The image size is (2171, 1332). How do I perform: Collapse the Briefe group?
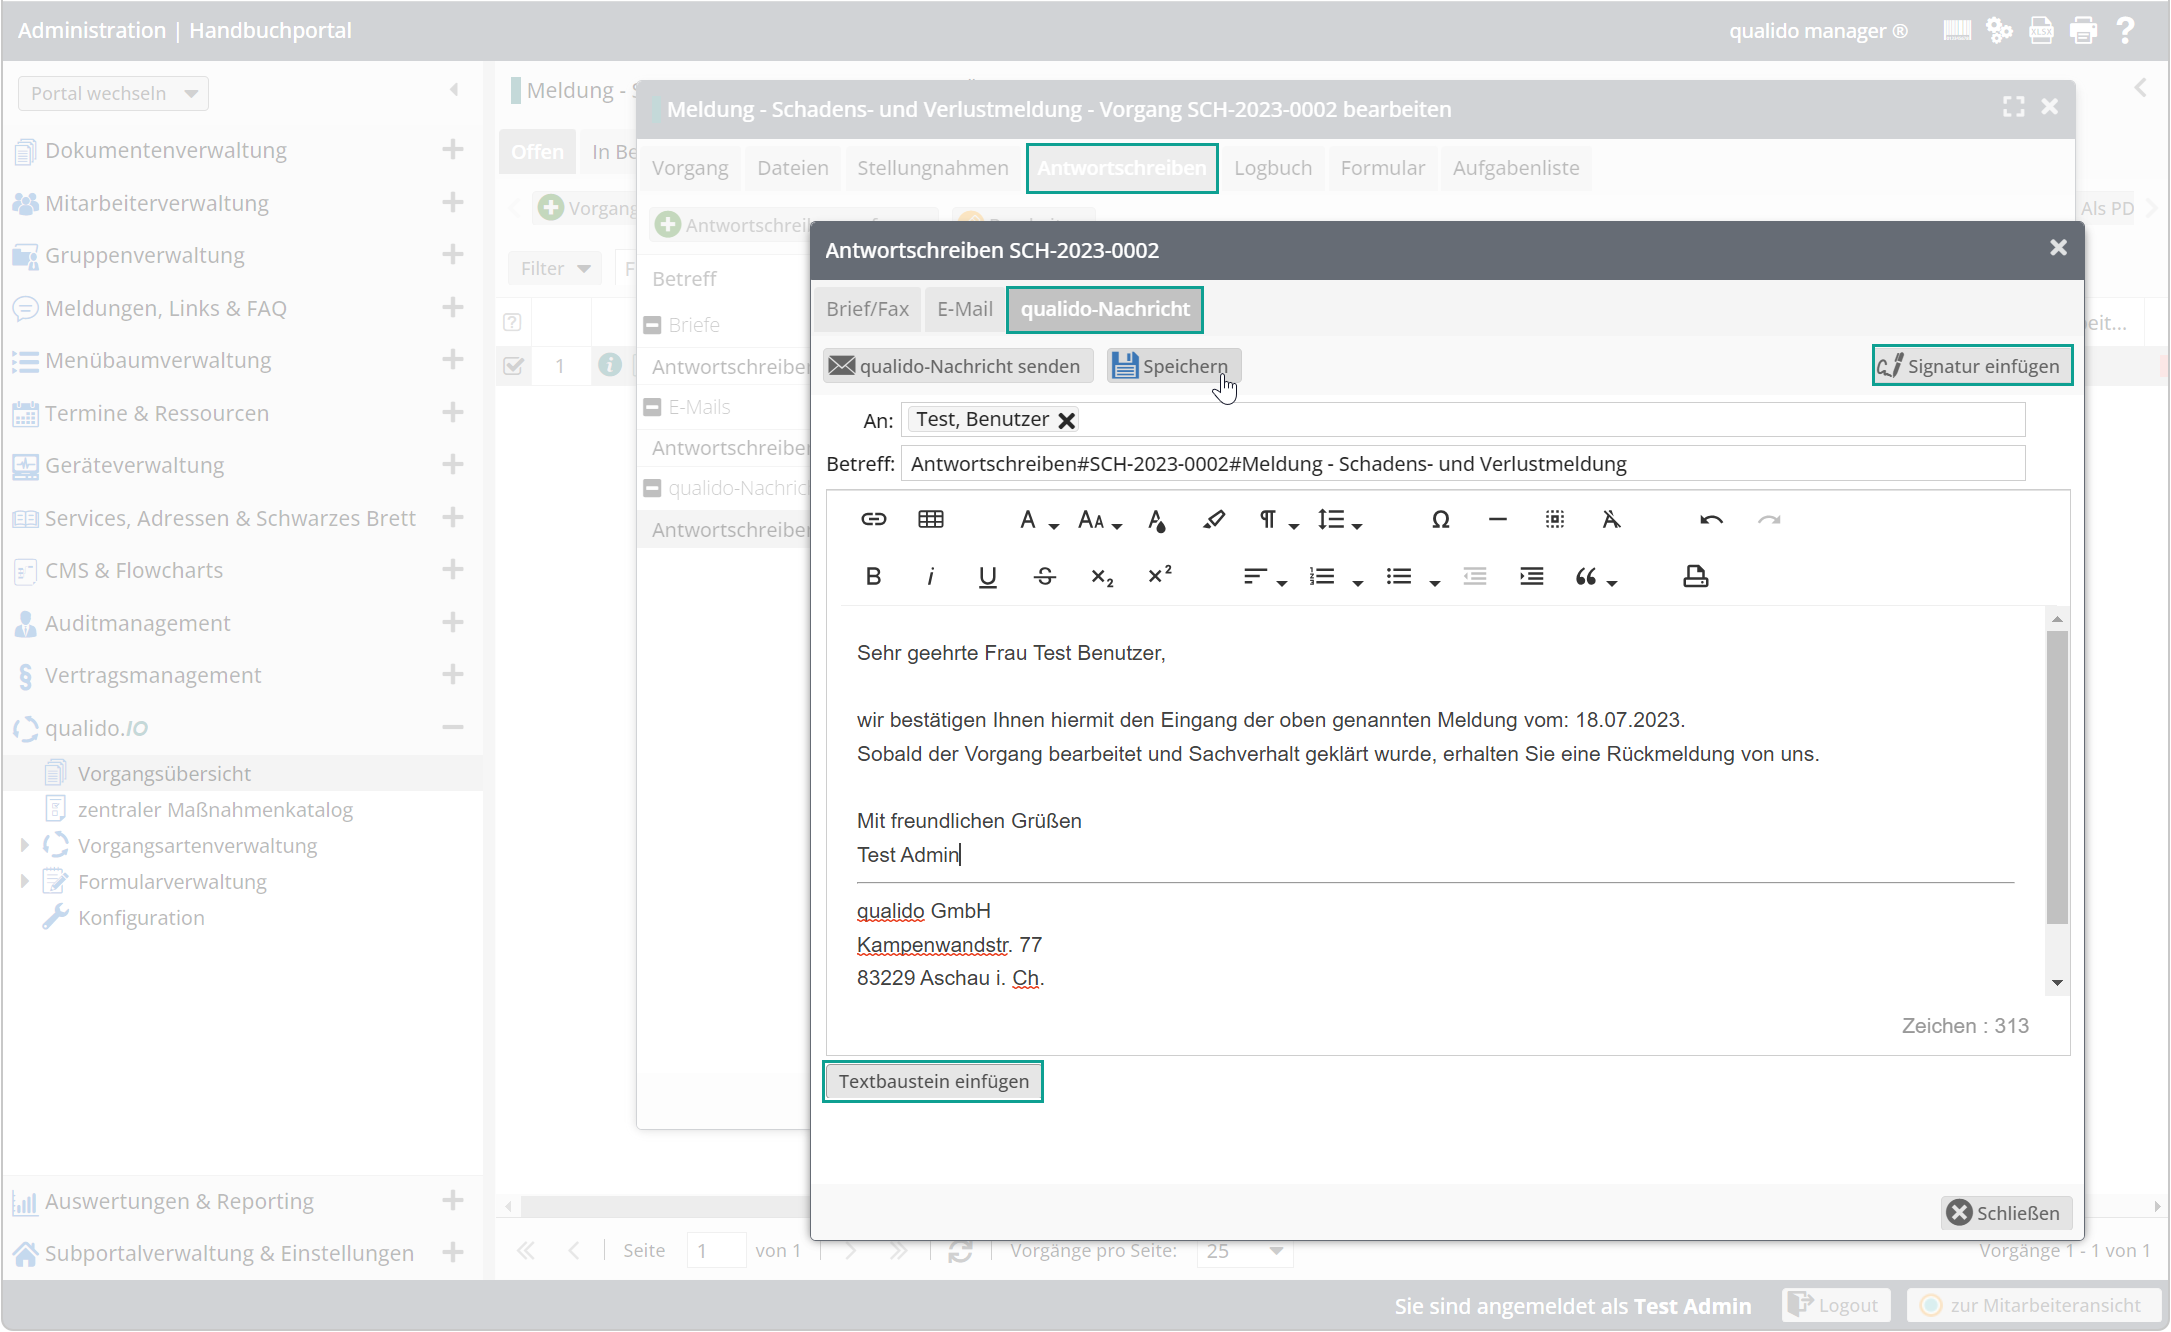(x=652, y=325)
